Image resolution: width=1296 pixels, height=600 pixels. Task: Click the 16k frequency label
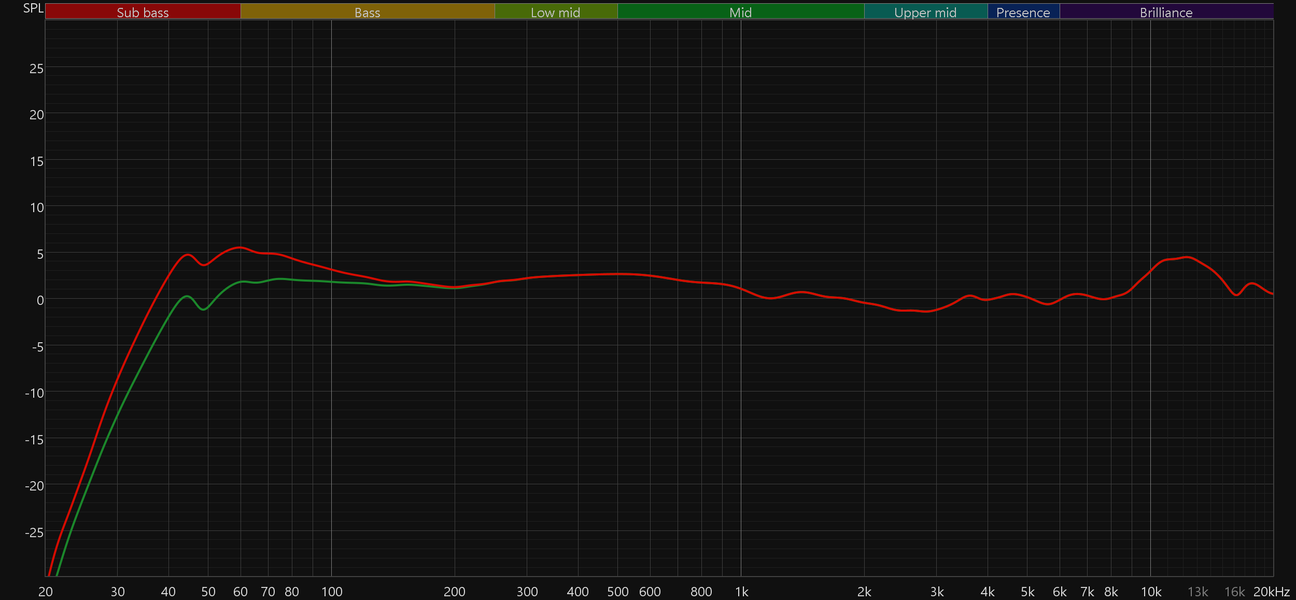tap(1235, 591)
